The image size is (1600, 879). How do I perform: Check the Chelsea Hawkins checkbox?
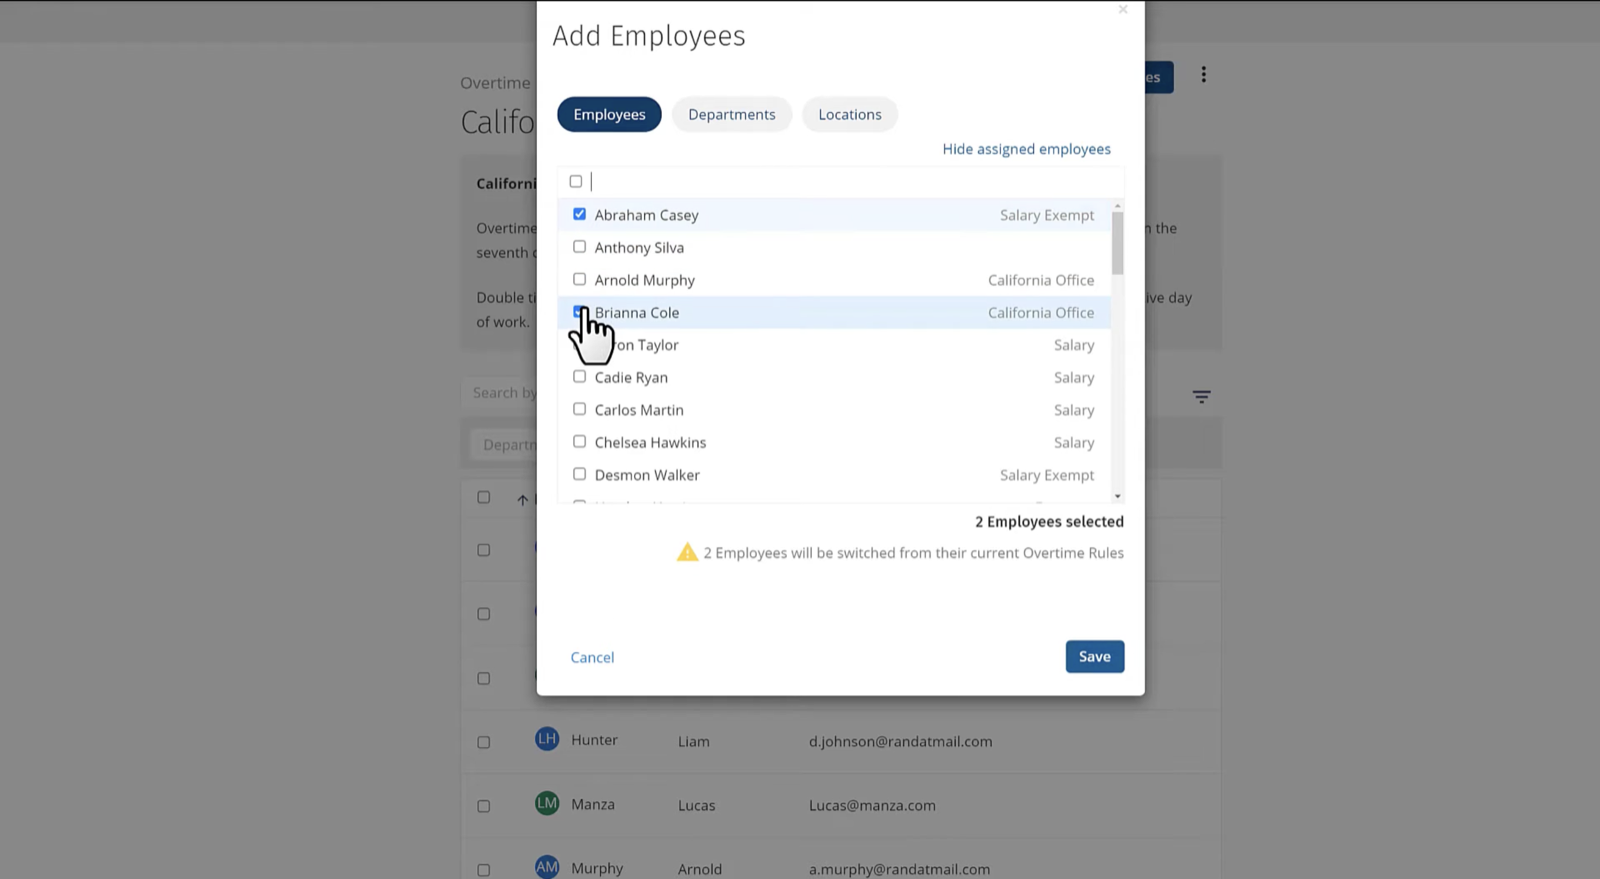pyautogui.click(x=579, y=442)
